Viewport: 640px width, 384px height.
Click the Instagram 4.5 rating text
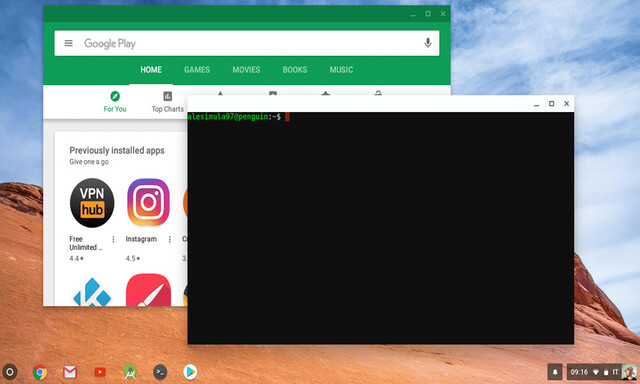(x=133, y=258)
